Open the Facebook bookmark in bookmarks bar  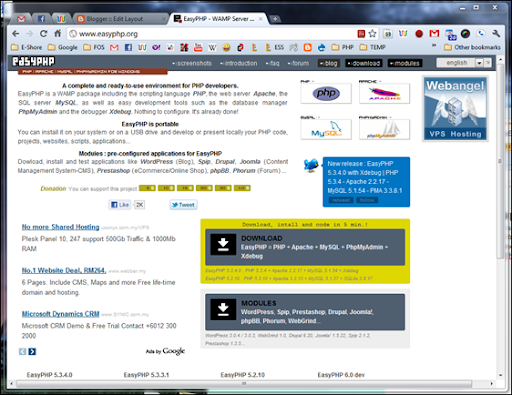(x=128, y=48)
